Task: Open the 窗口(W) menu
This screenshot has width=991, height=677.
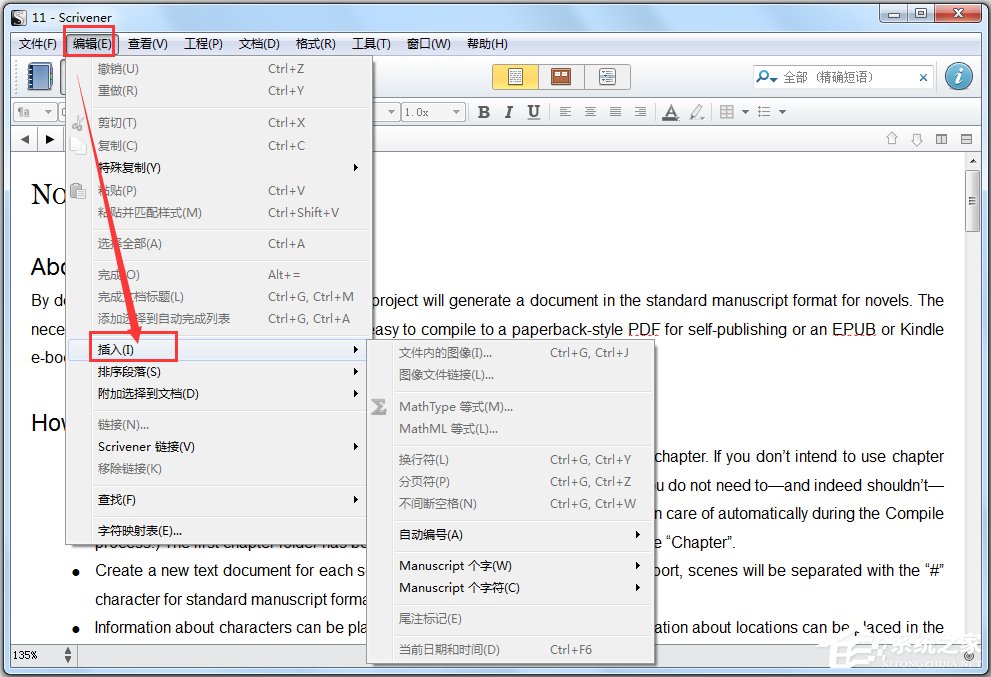Action: [x=429, y=44]
